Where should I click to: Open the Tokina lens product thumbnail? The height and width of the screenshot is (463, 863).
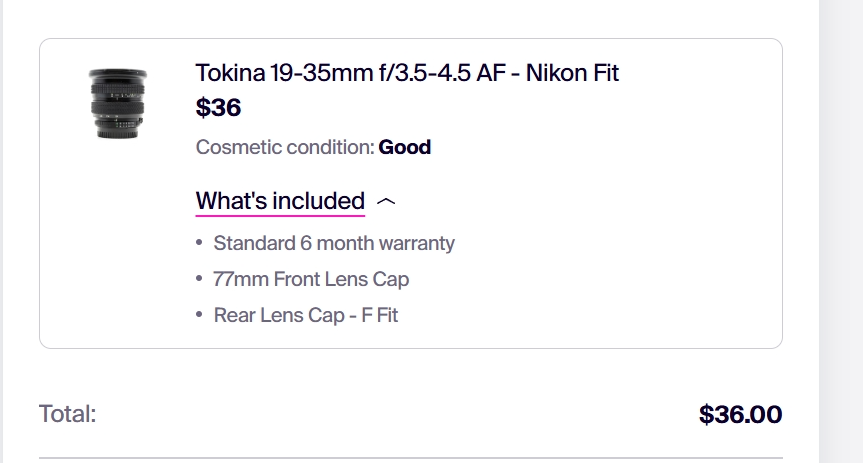coord(118,104)
